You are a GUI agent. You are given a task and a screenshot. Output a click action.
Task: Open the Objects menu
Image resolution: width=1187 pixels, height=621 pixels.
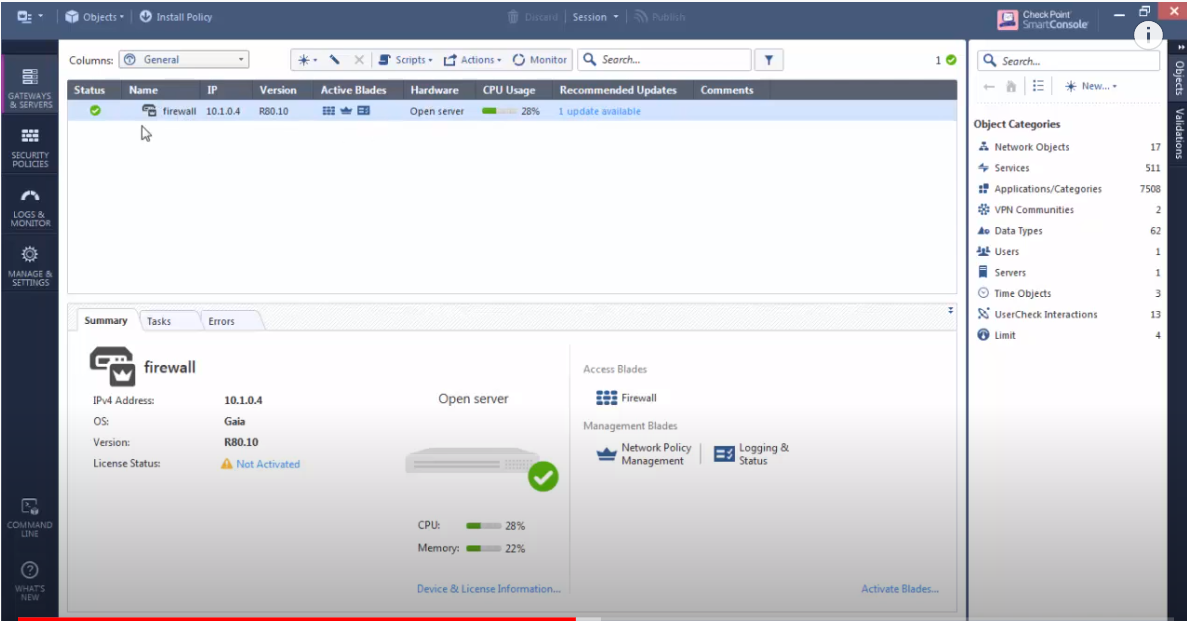[x=95, y=17]
